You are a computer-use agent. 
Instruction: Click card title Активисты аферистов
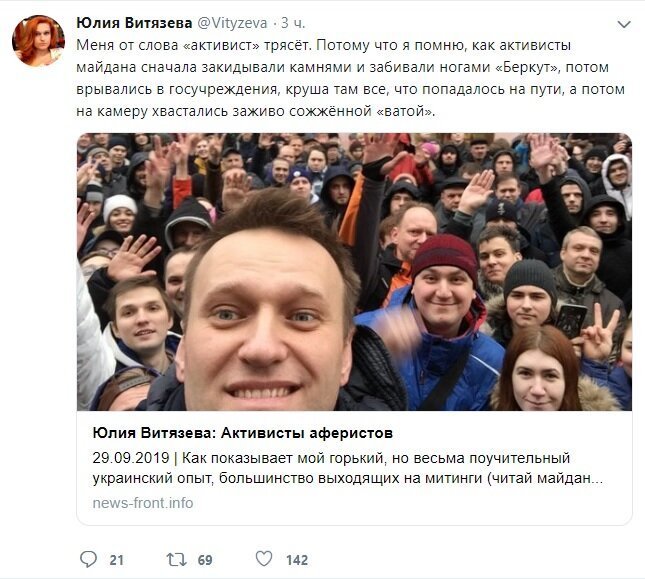[x=307, y=433]
